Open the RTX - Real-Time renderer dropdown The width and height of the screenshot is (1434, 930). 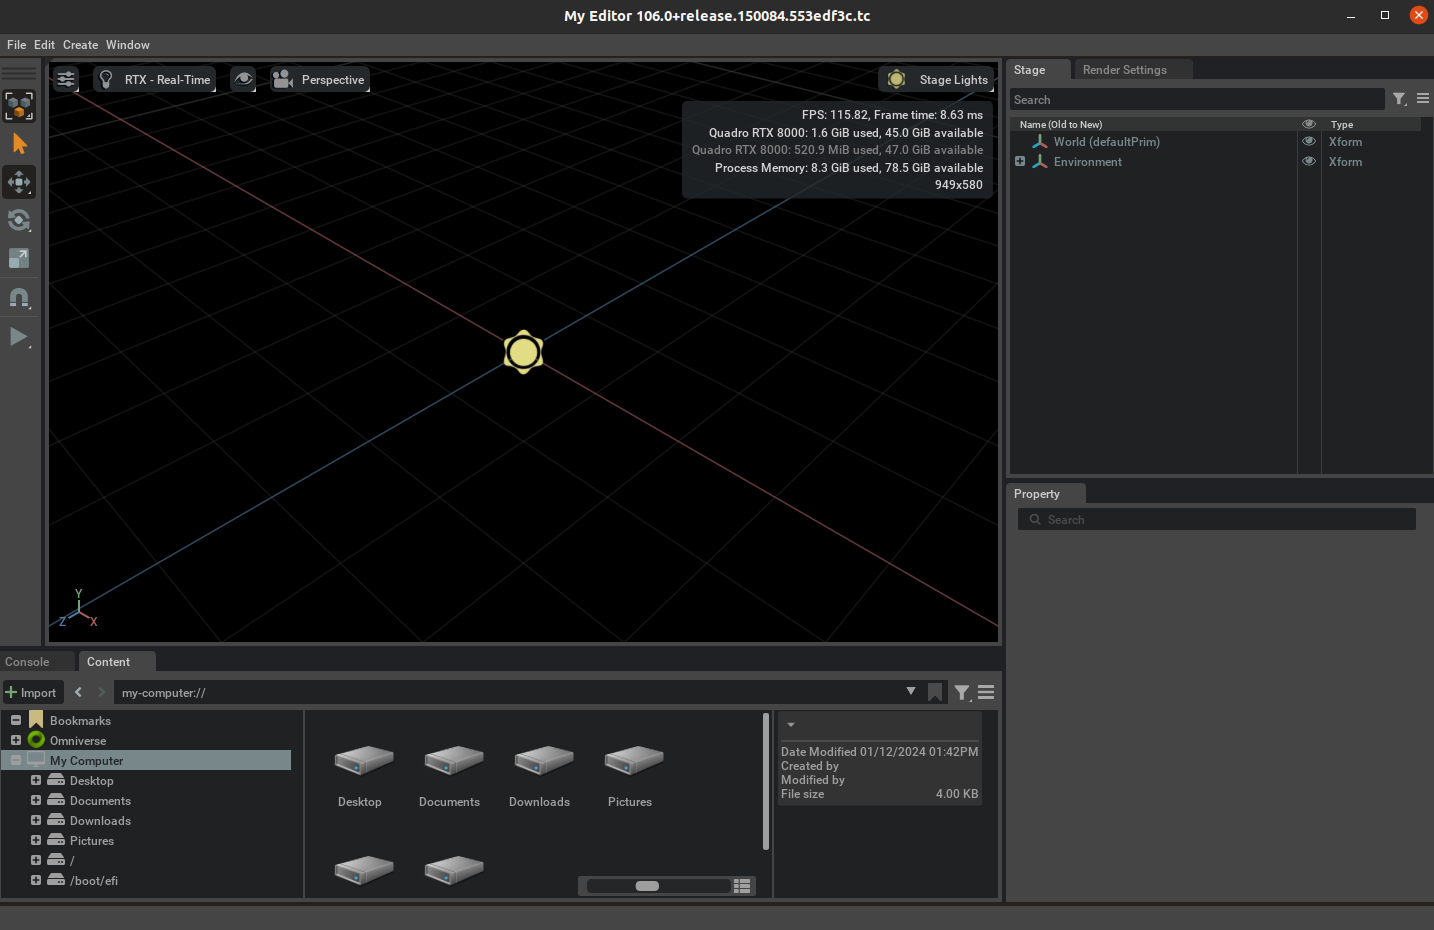[155, 79]
